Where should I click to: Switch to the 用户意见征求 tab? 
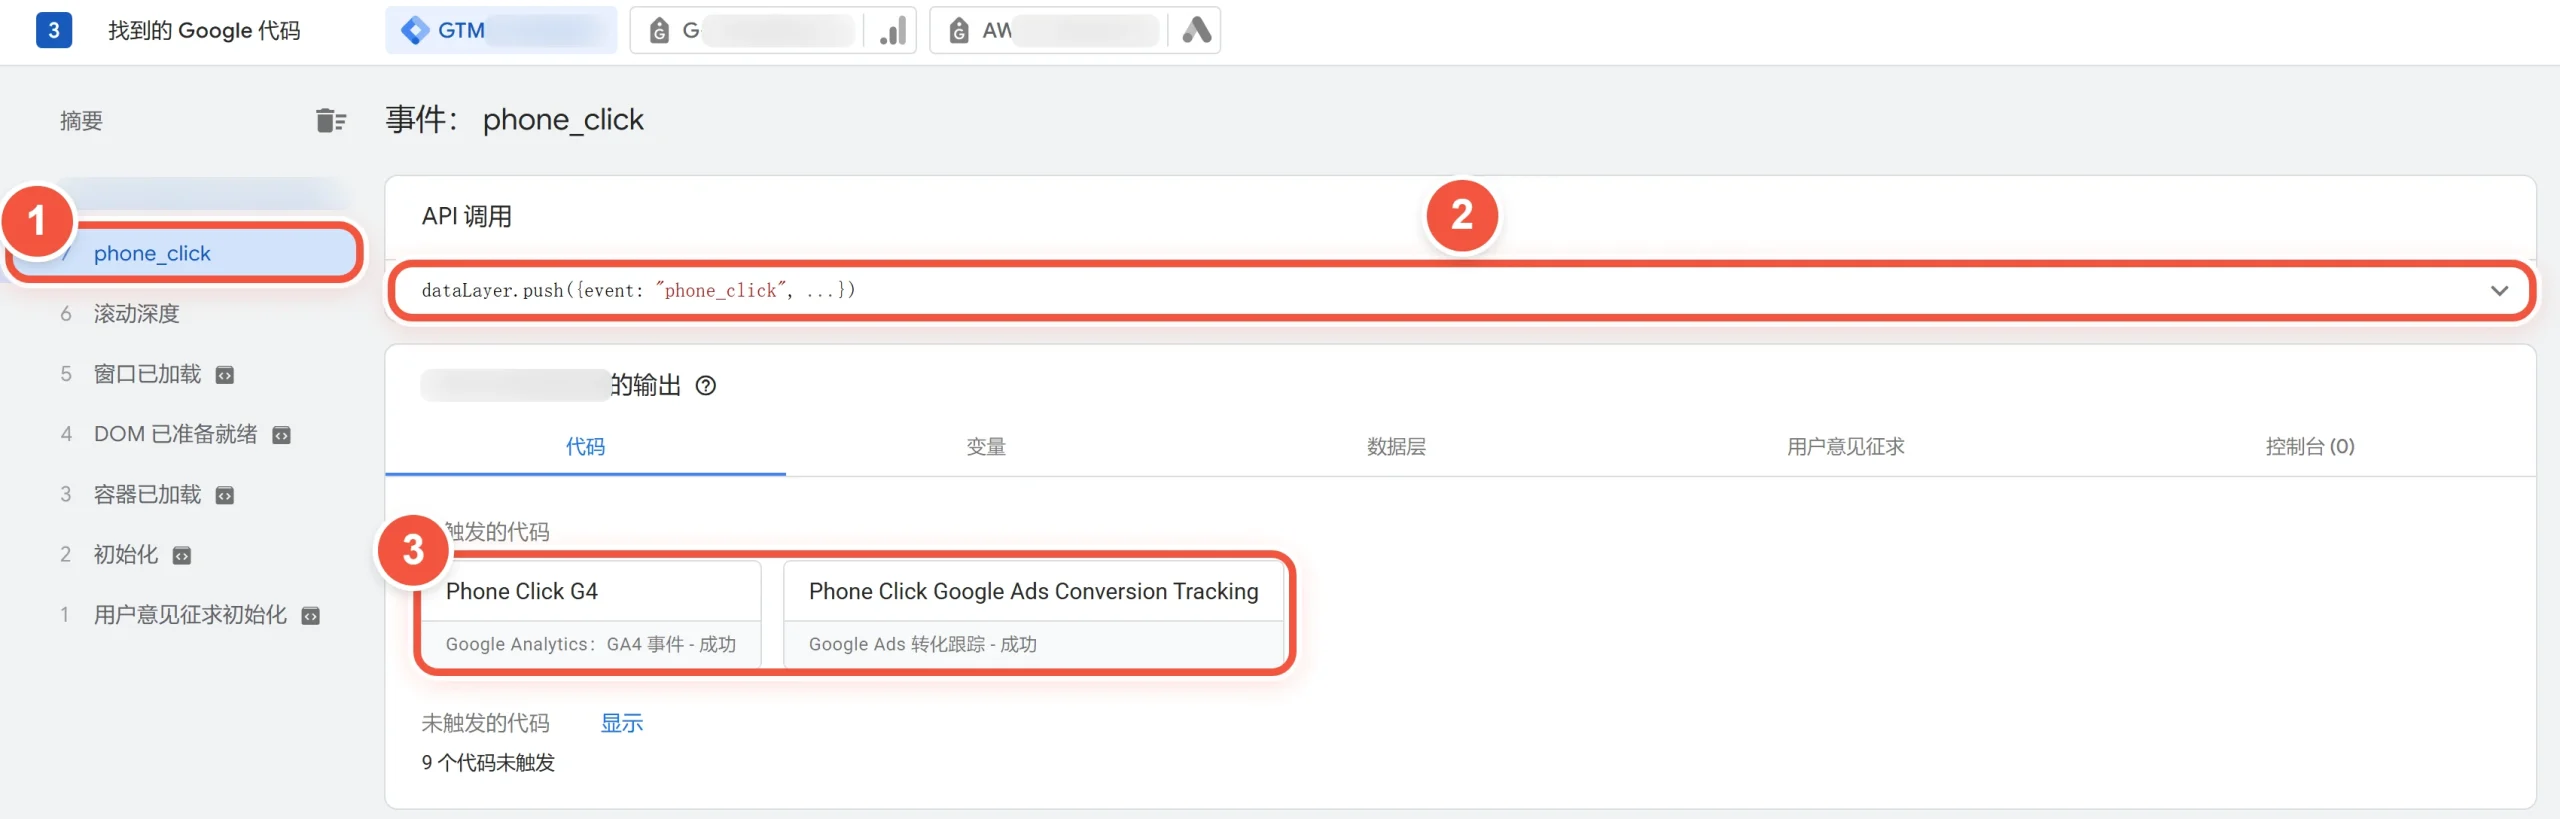1846,446
